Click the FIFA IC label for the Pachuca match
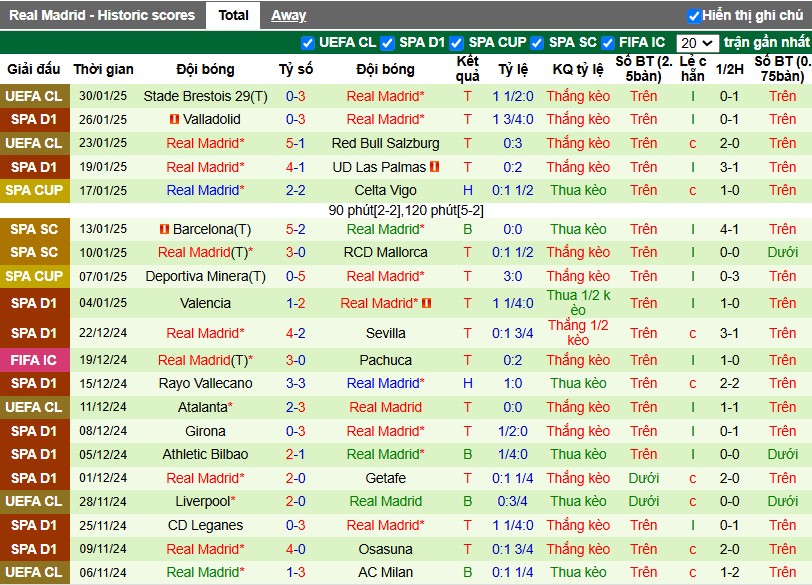The width and height of the screenshot is (812, 585). [34, 360]
